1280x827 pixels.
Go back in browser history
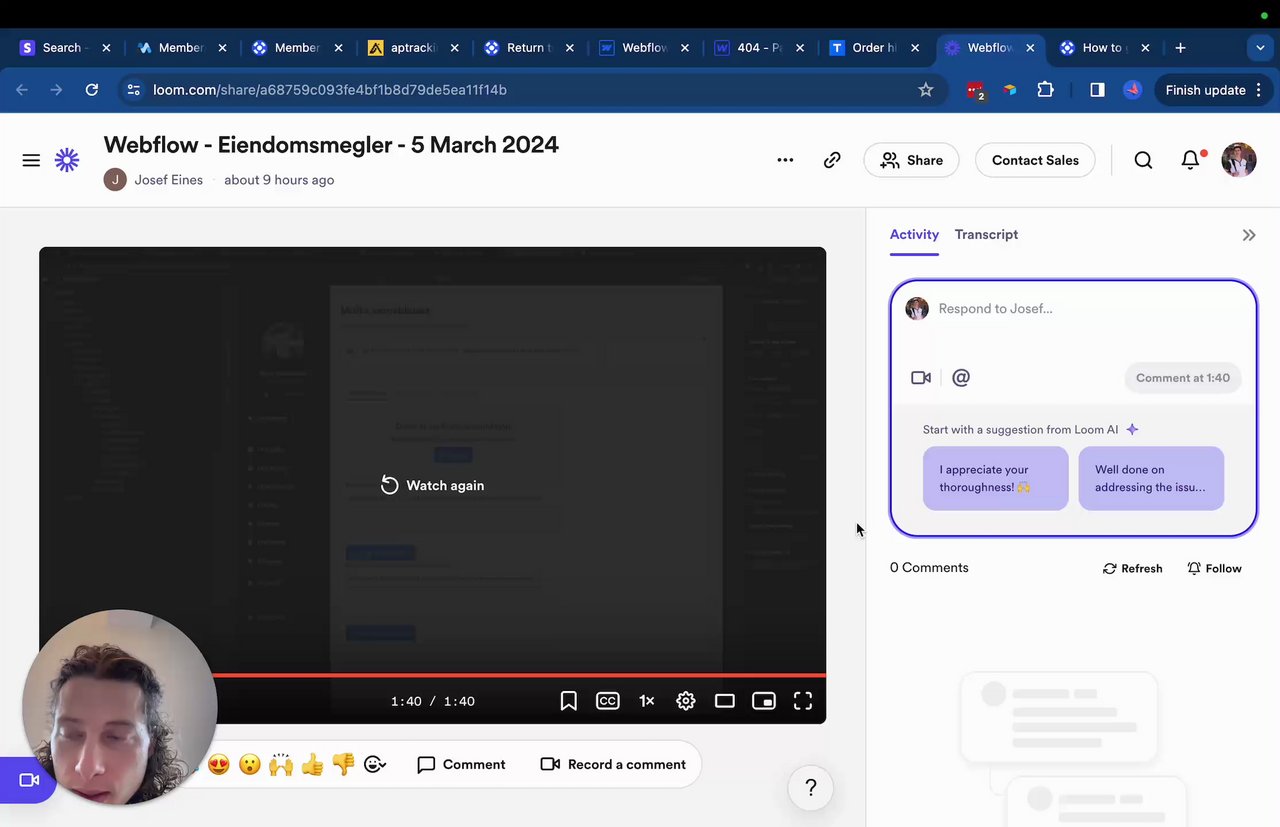pyautogui.click(x=22, y=90)
